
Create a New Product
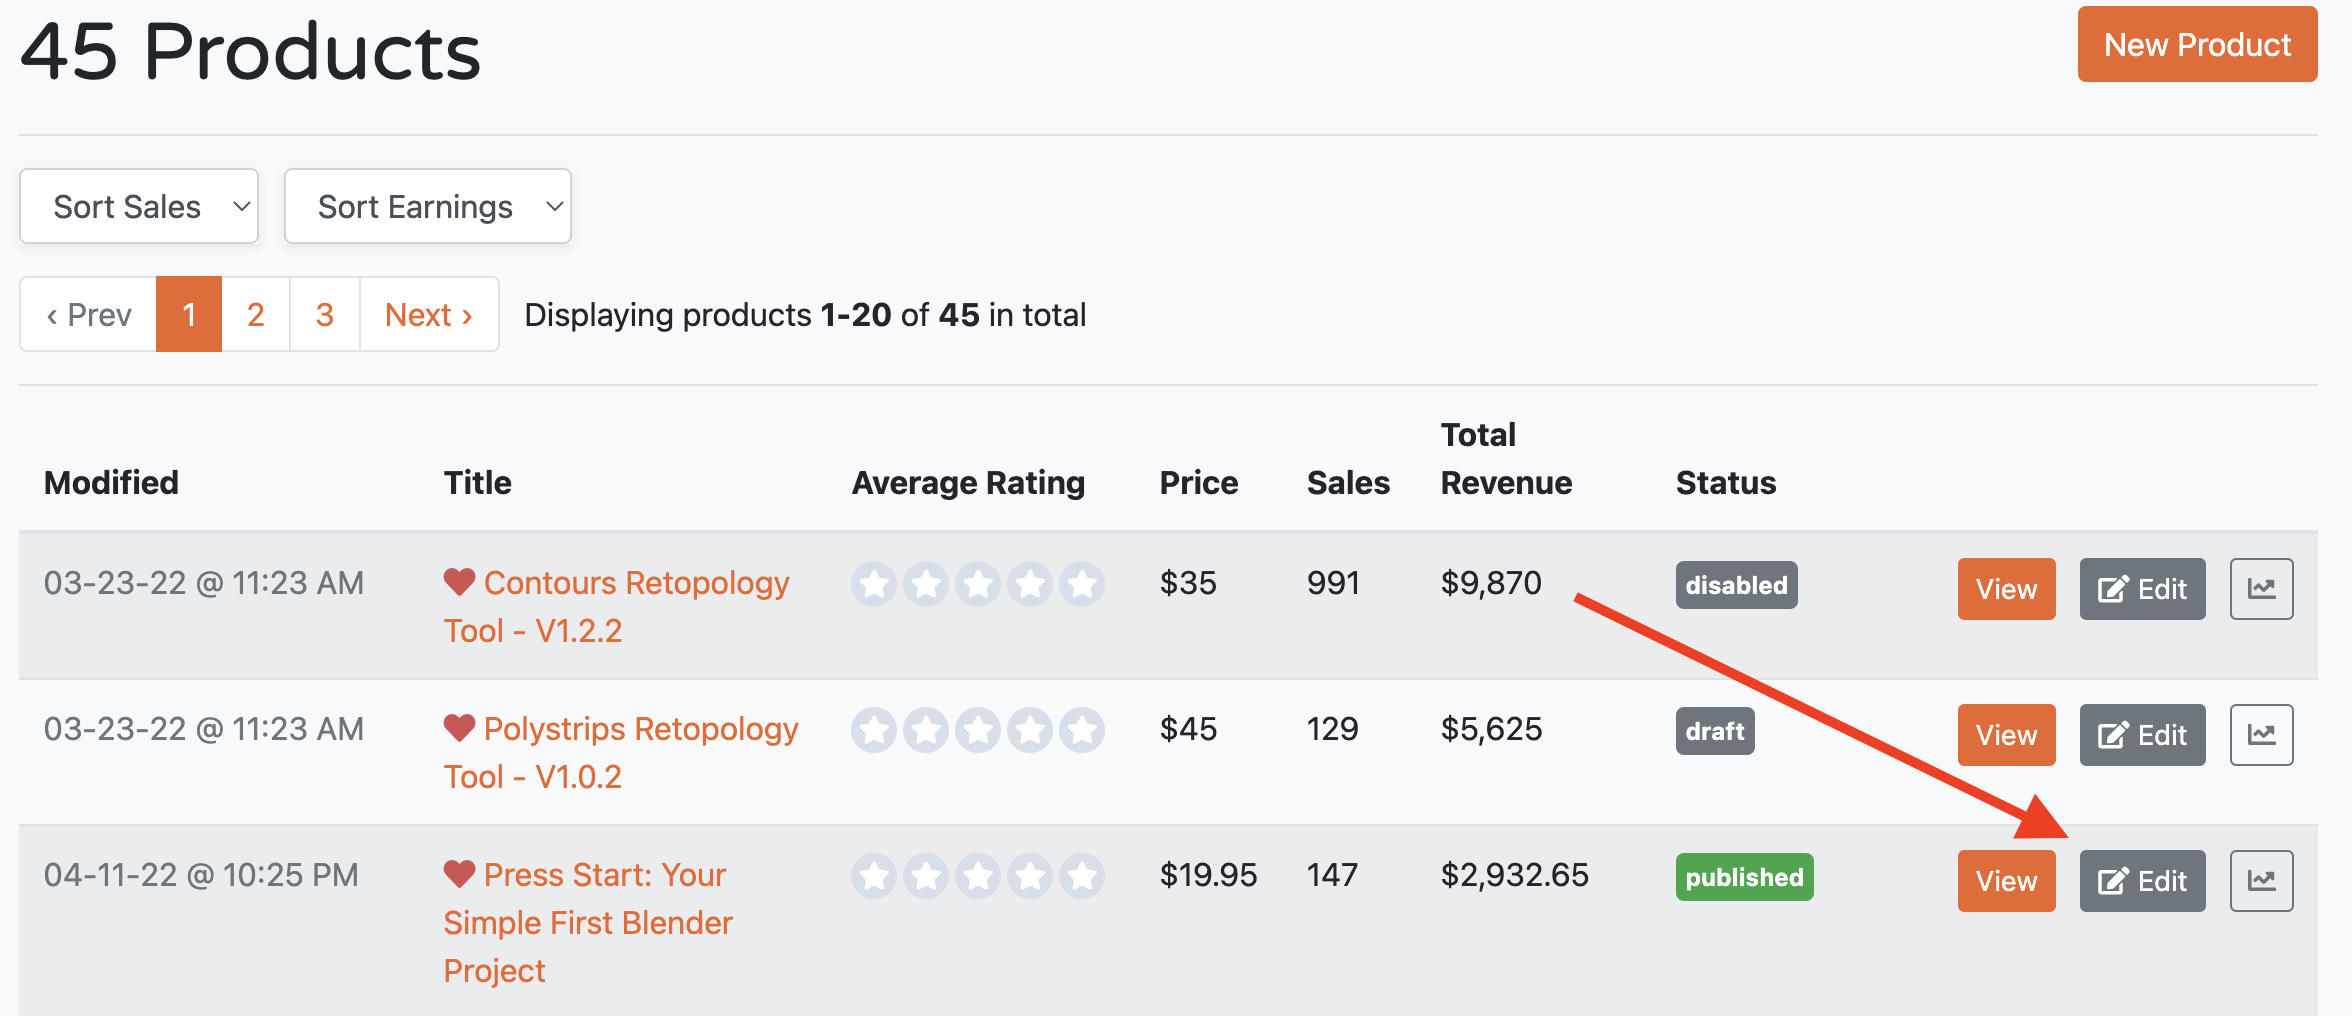click(x=2196, y=44)
